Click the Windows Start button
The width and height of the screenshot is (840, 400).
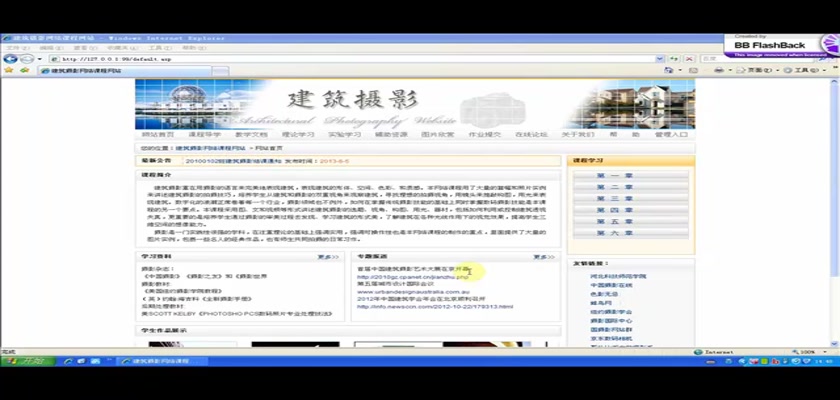pyautogui.click(x=28, y=361)
